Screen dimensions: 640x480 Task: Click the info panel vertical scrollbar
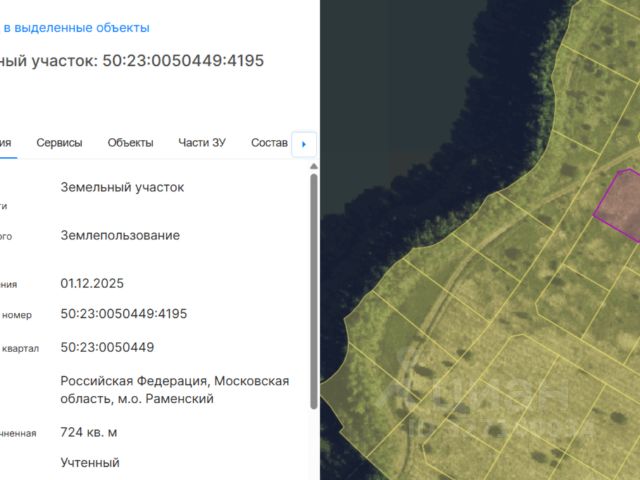pos(313,291)
